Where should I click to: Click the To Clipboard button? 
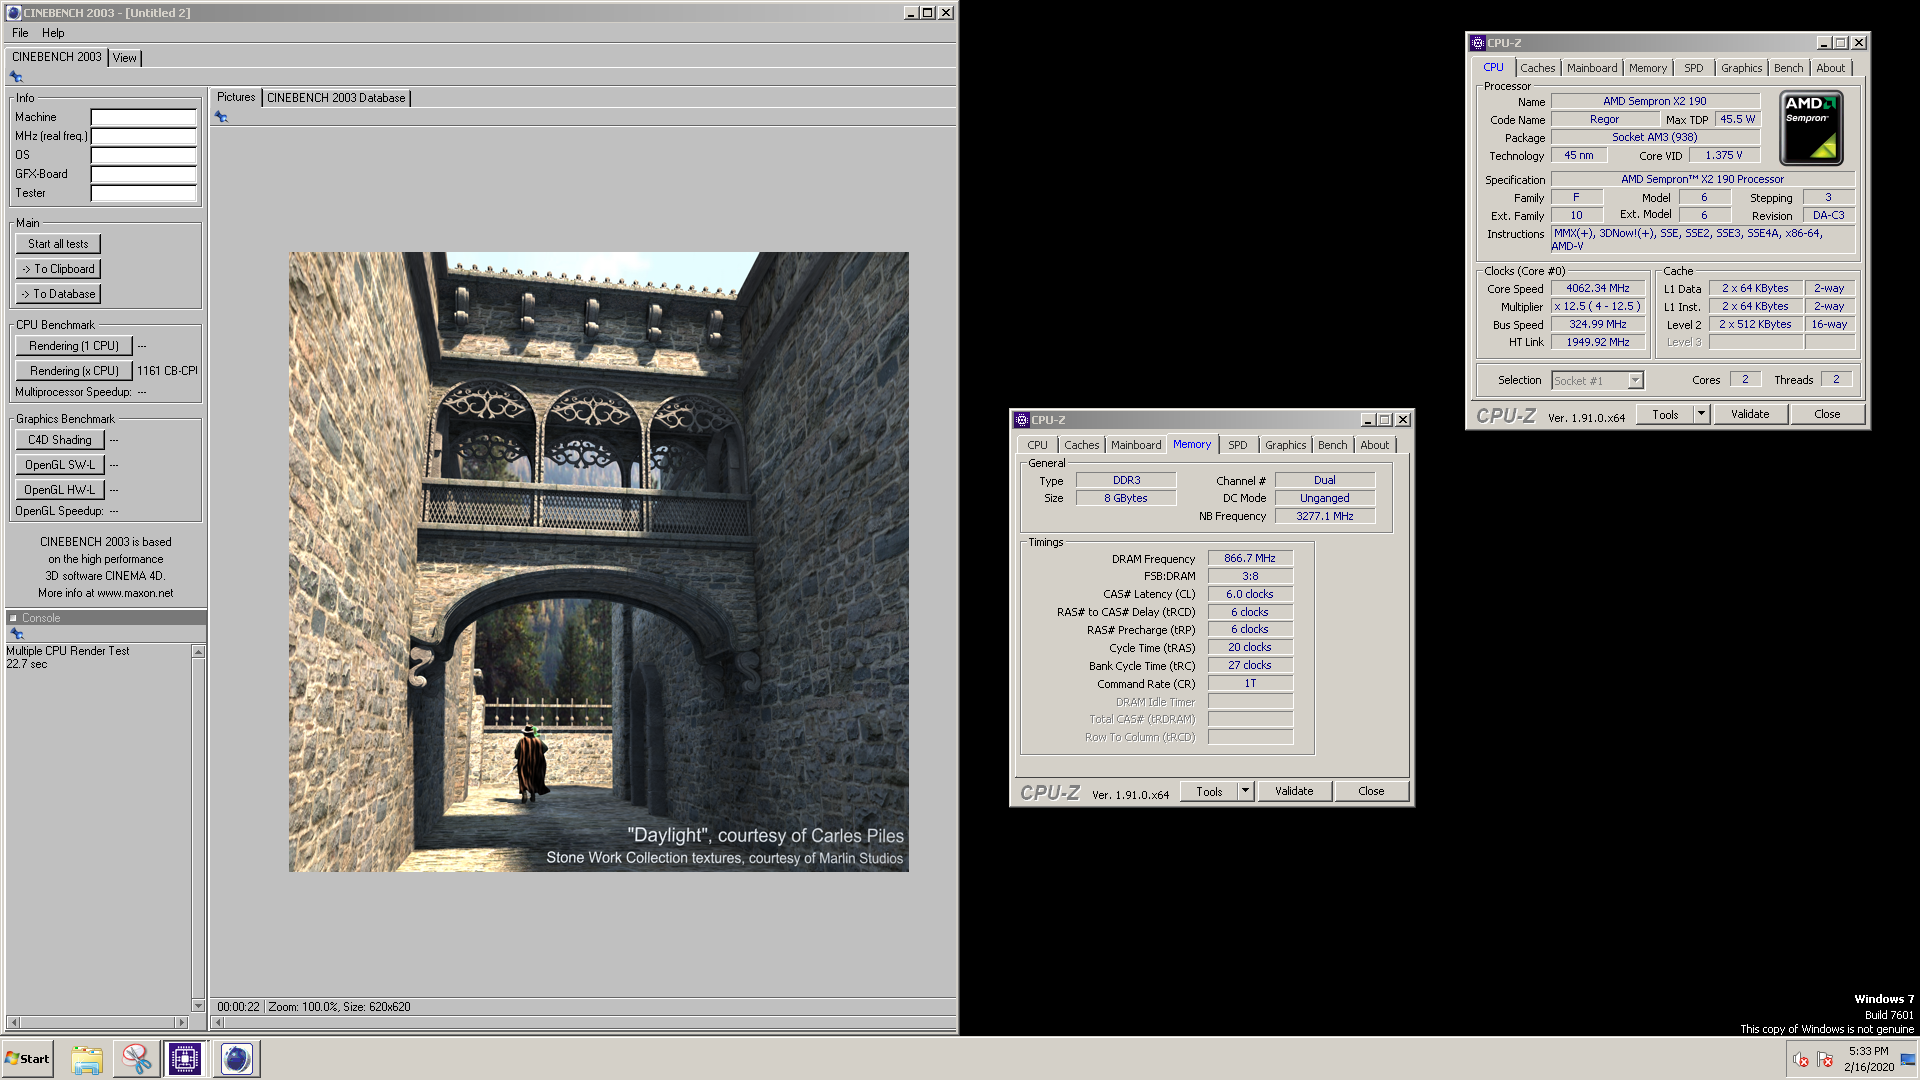point(58,269)
